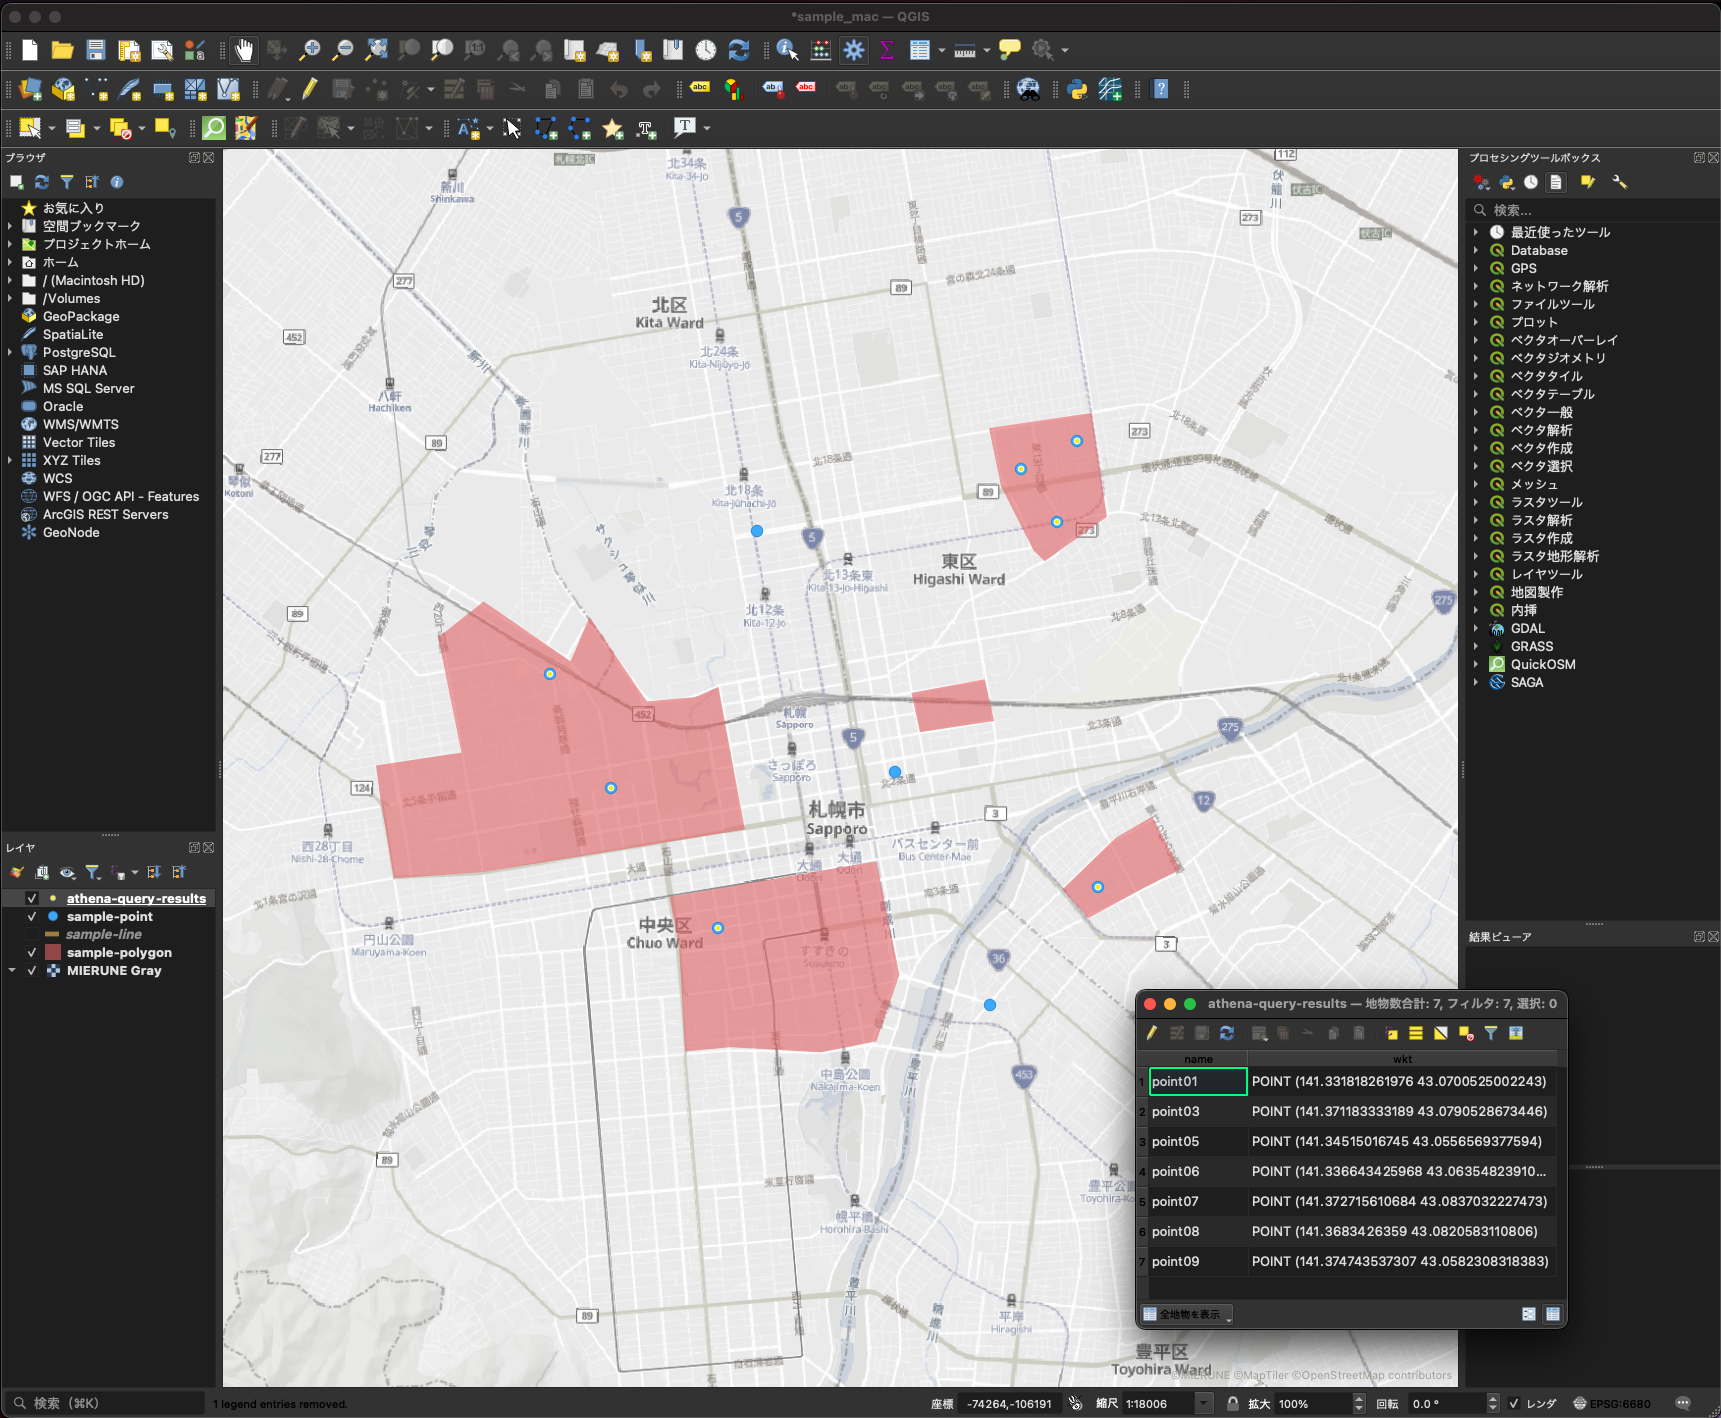Select XYZ Tiles in browser panel
Screen dimensions: 1721x1418
(71, 461)
